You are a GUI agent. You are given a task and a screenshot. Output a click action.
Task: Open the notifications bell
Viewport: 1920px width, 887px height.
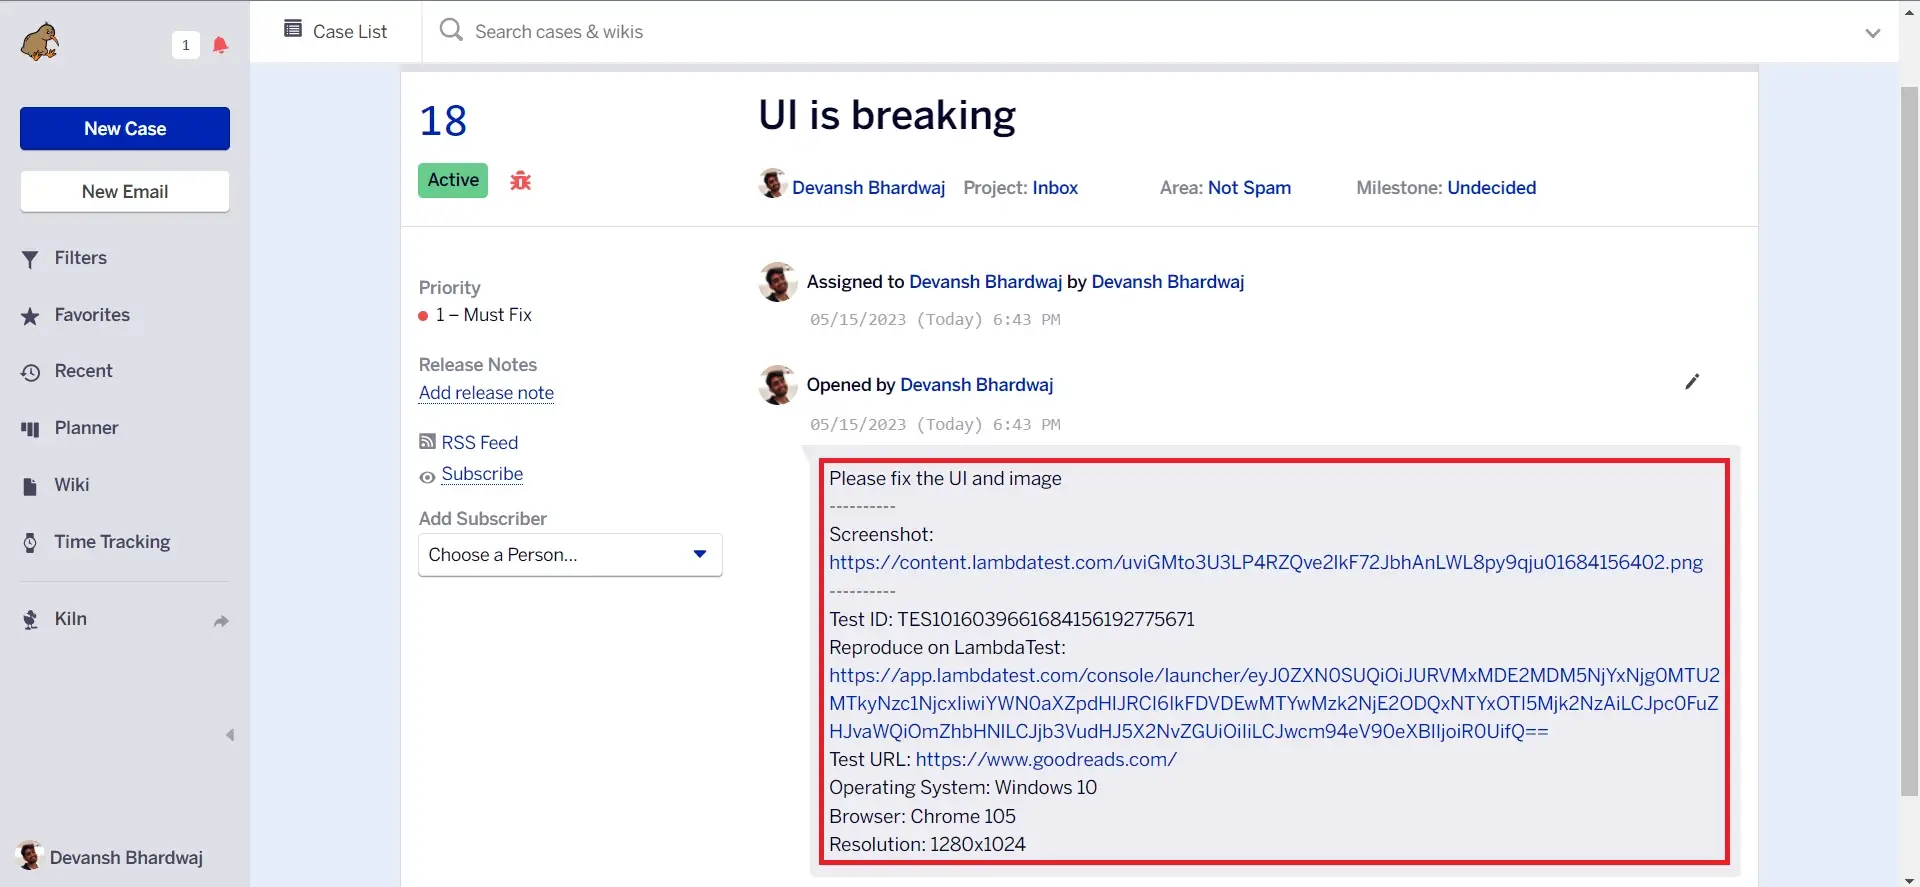pos(220,45)
